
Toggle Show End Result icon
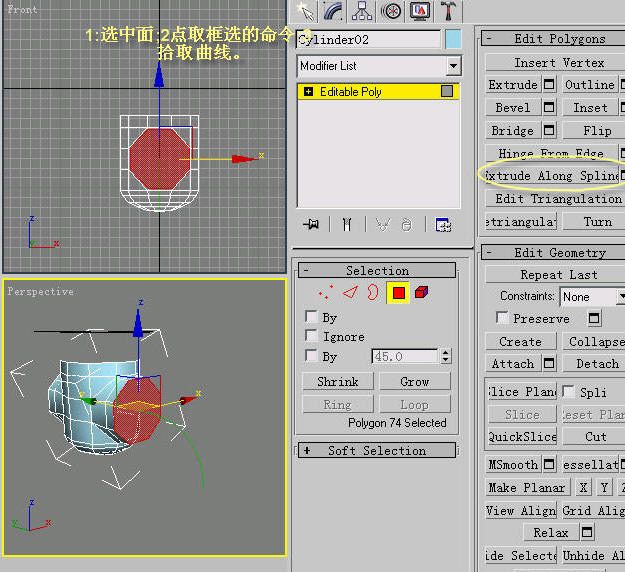click(347, 225)
